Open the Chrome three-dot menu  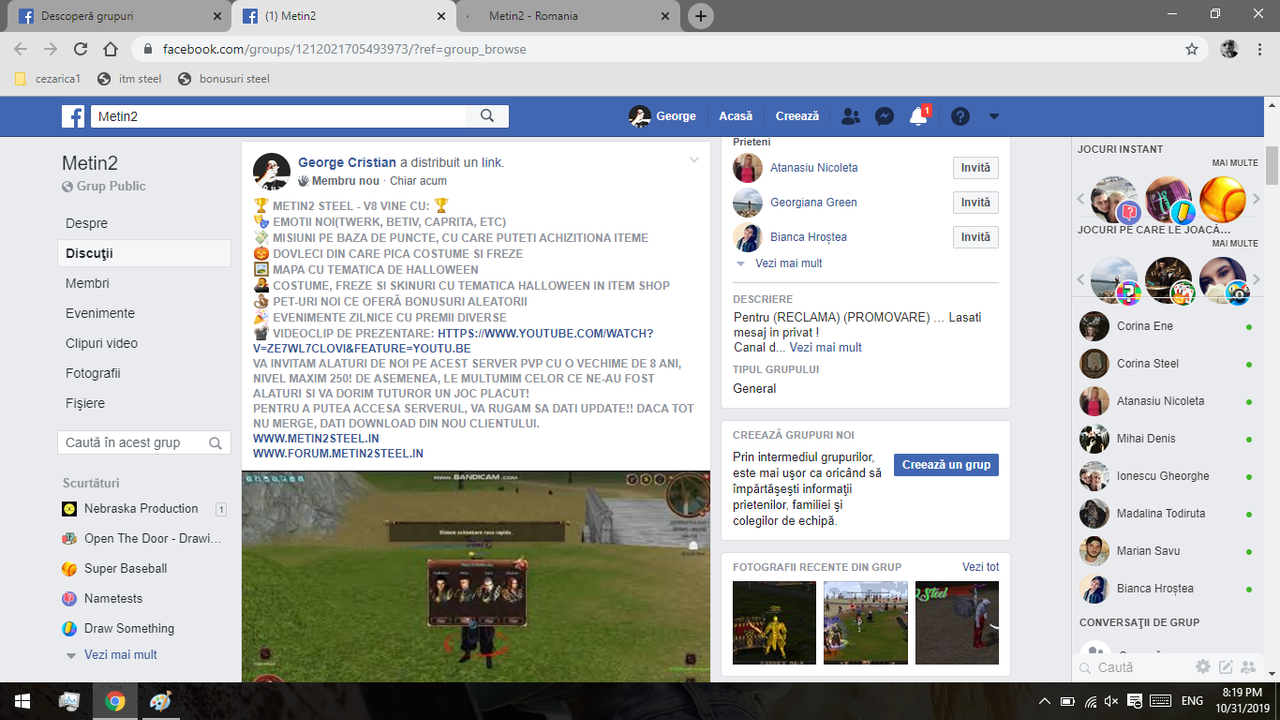1261,49
